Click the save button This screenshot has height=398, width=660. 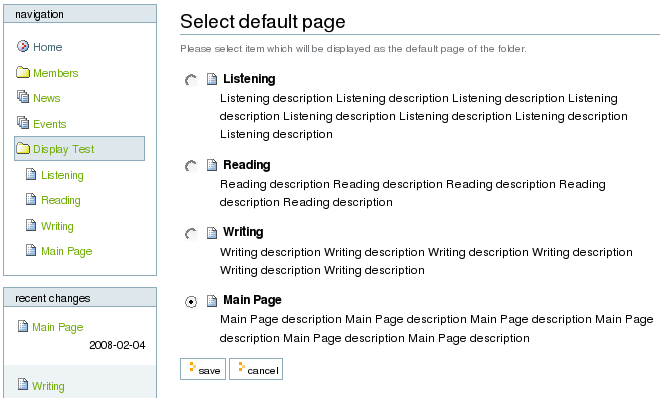203,369
